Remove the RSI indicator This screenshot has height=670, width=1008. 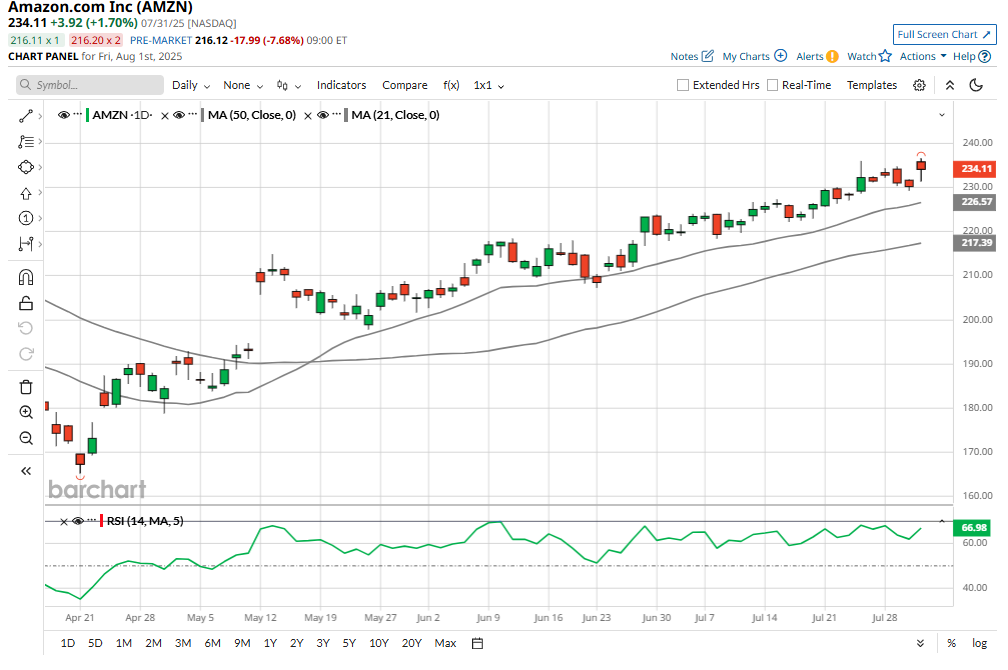pyautogui.click(x=64, y=521)
